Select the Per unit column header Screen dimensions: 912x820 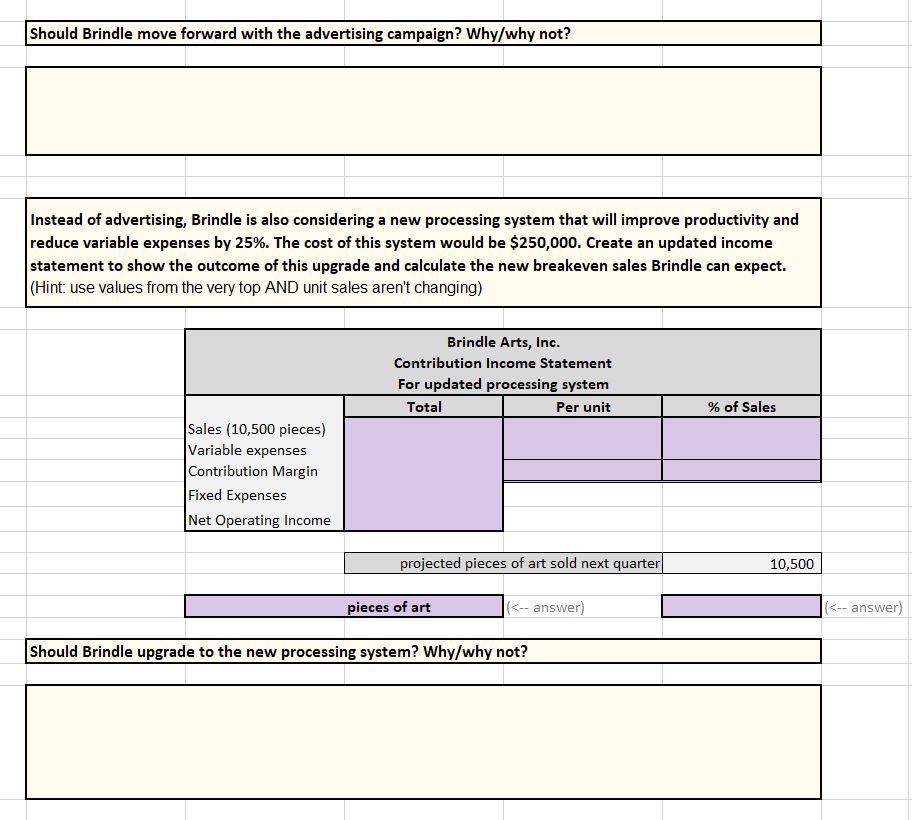click(x=582, y=406)
